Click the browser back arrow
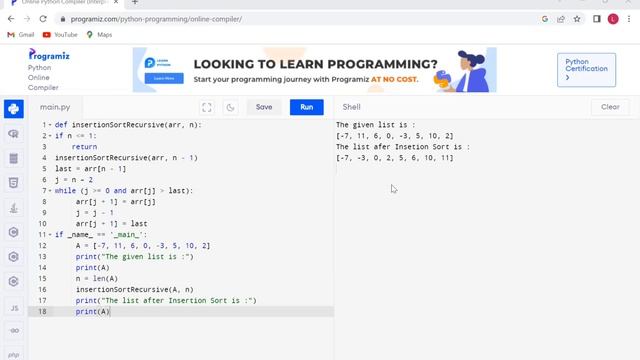Image resolution: width=640 pixels, height=360 pixels. pos(11,19)
